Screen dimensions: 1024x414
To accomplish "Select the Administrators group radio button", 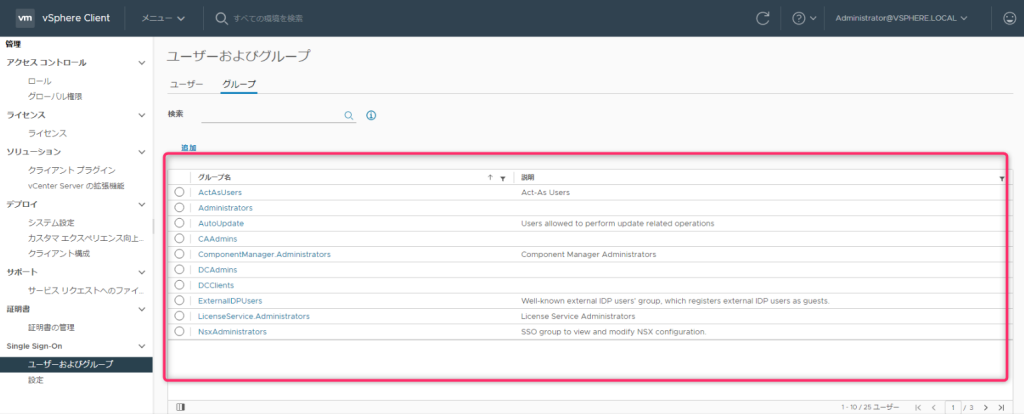I will (179, 208).
